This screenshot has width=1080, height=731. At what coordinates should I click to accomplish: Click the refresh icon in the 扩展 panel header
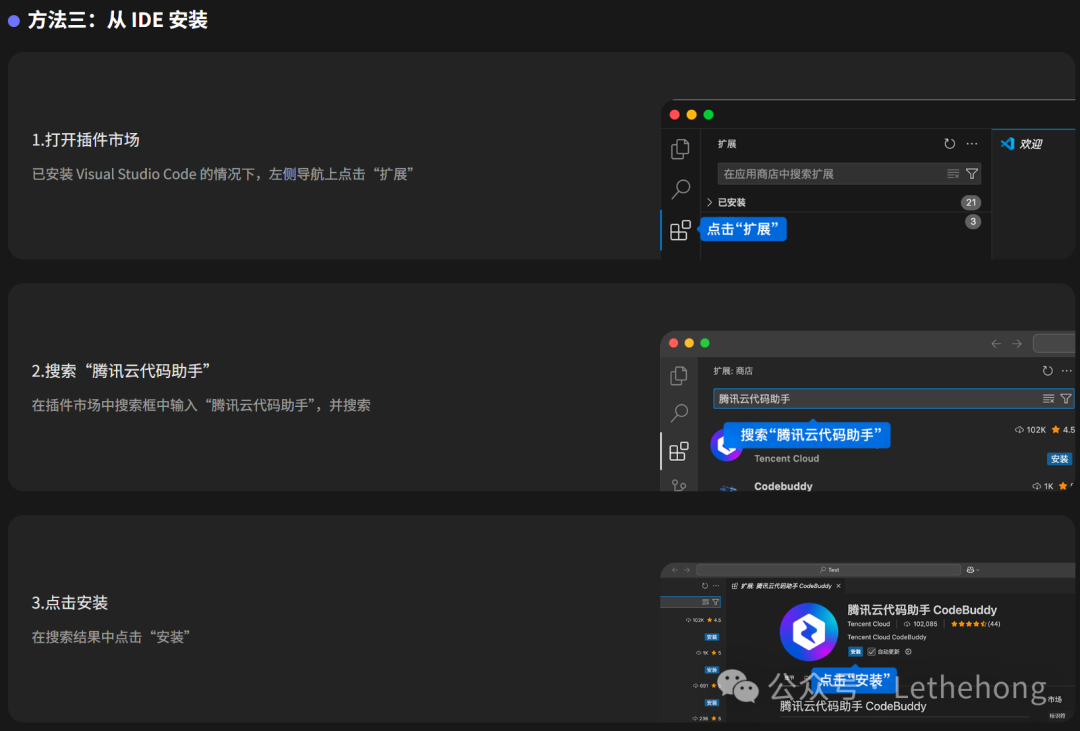949,143
